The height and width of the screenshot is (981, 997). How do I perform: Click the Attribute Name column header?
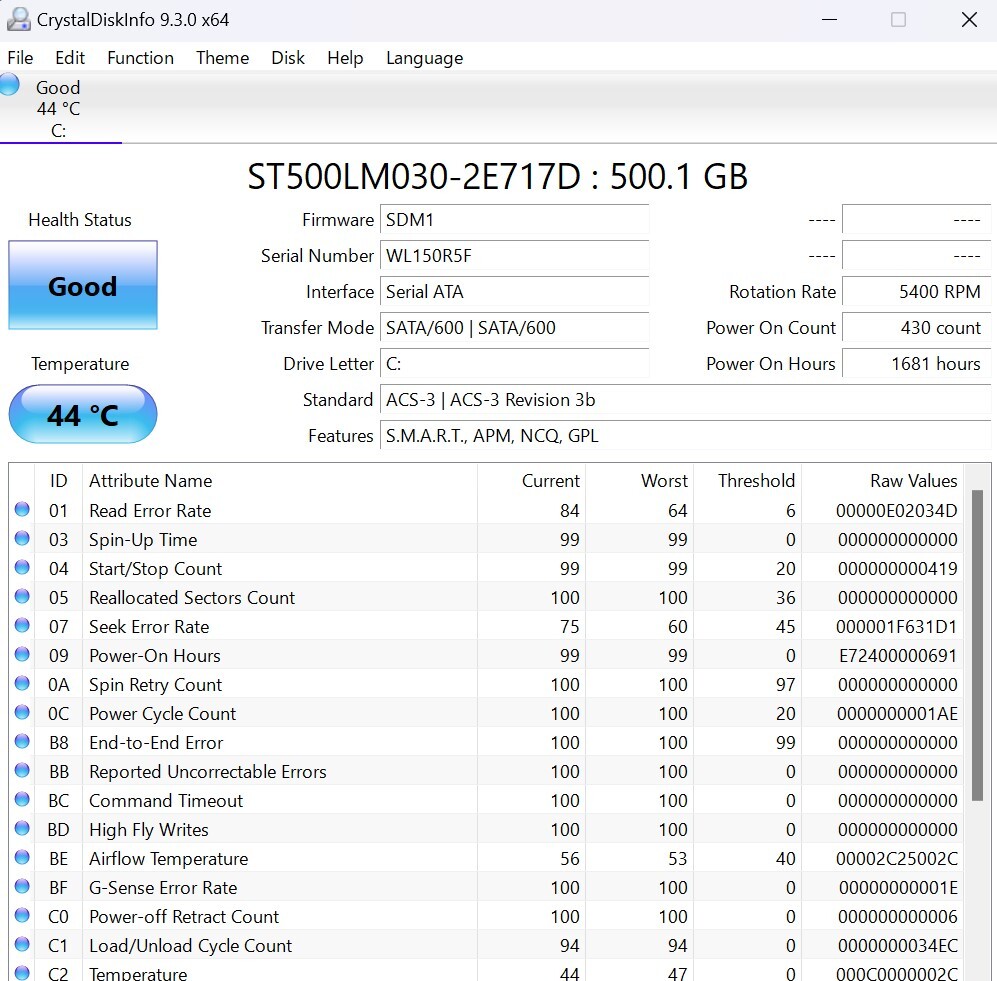[280, 481]
